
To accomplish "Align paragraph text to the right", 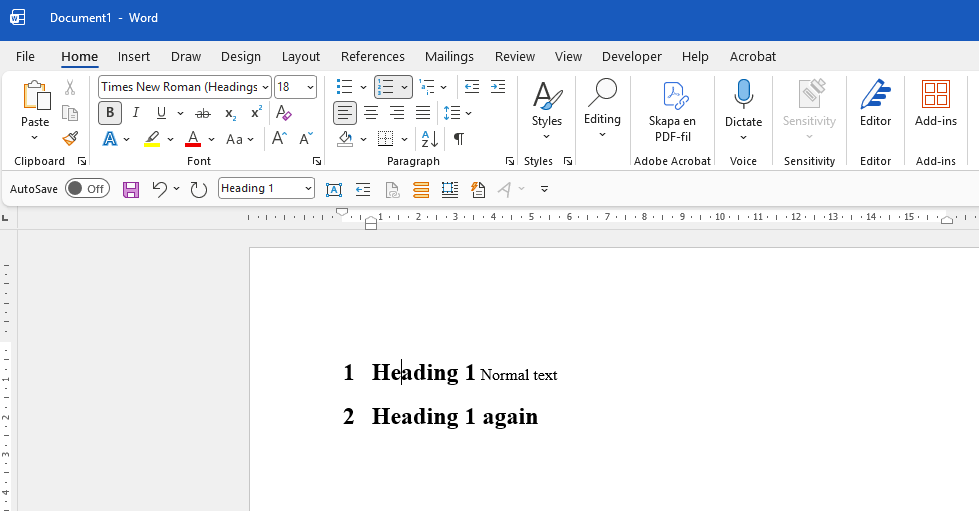I will coord(397,113).
